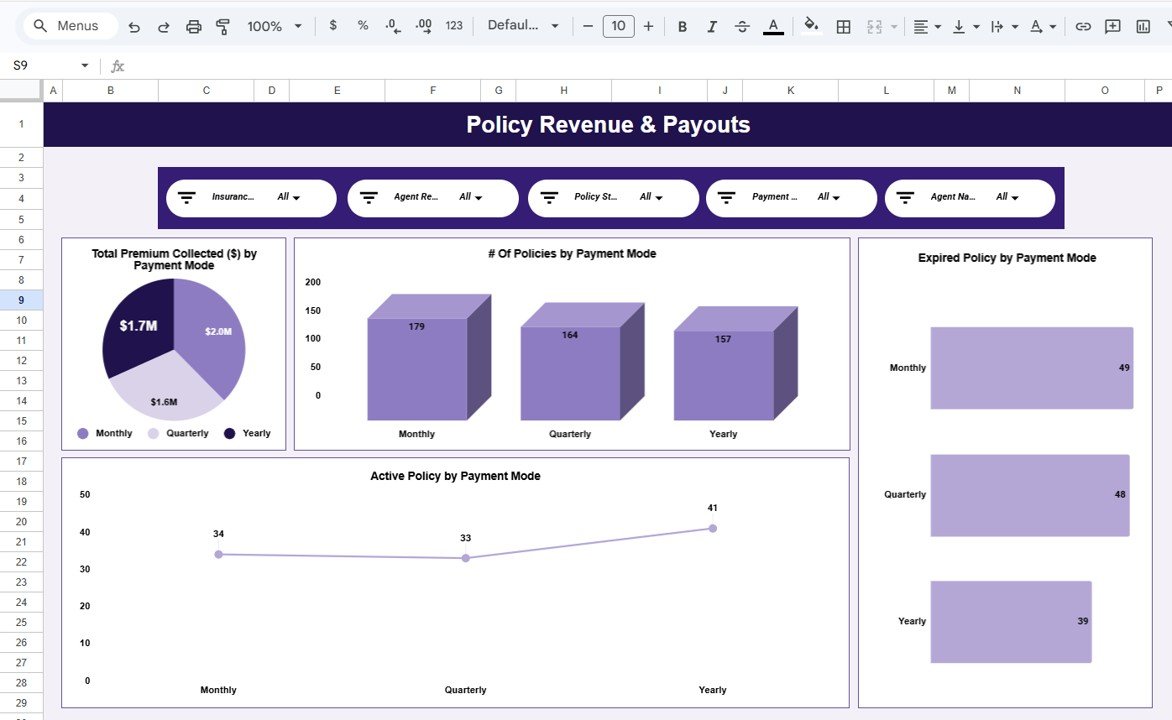Toggle italic formatting
Viewport: 1172px width, 720px height.
click(x=712, y=26)
